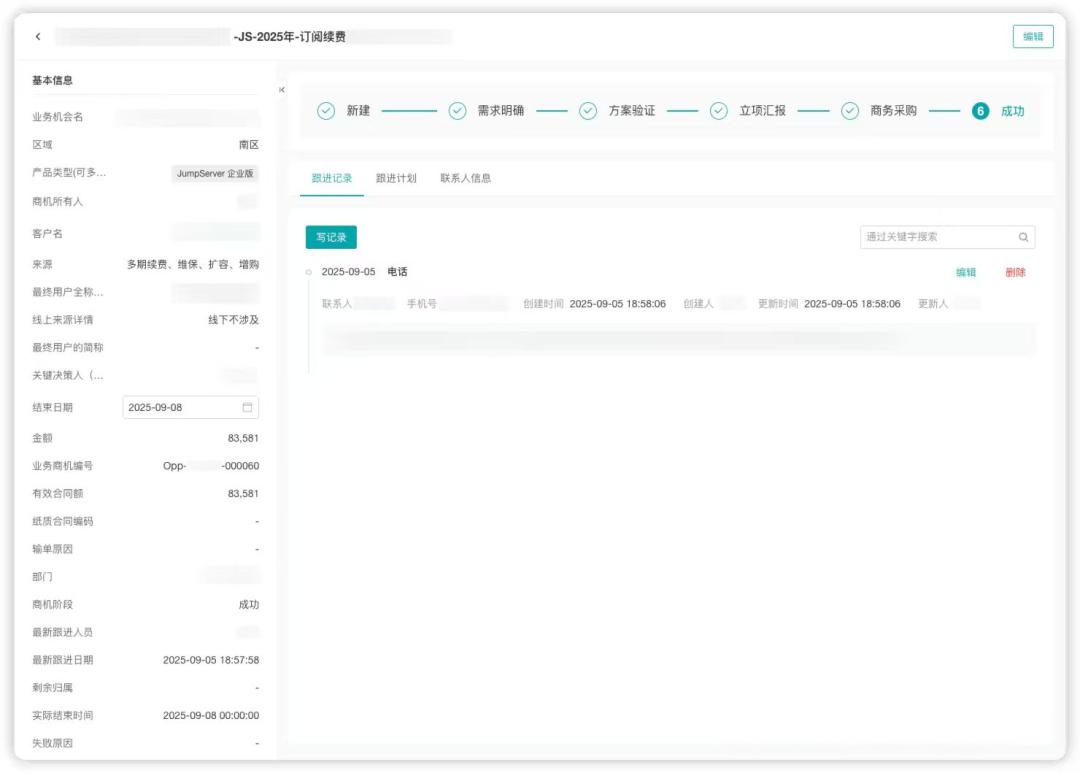
Task: Click the 立项汇报 stage checkmark icon
Action: point(718,111)
